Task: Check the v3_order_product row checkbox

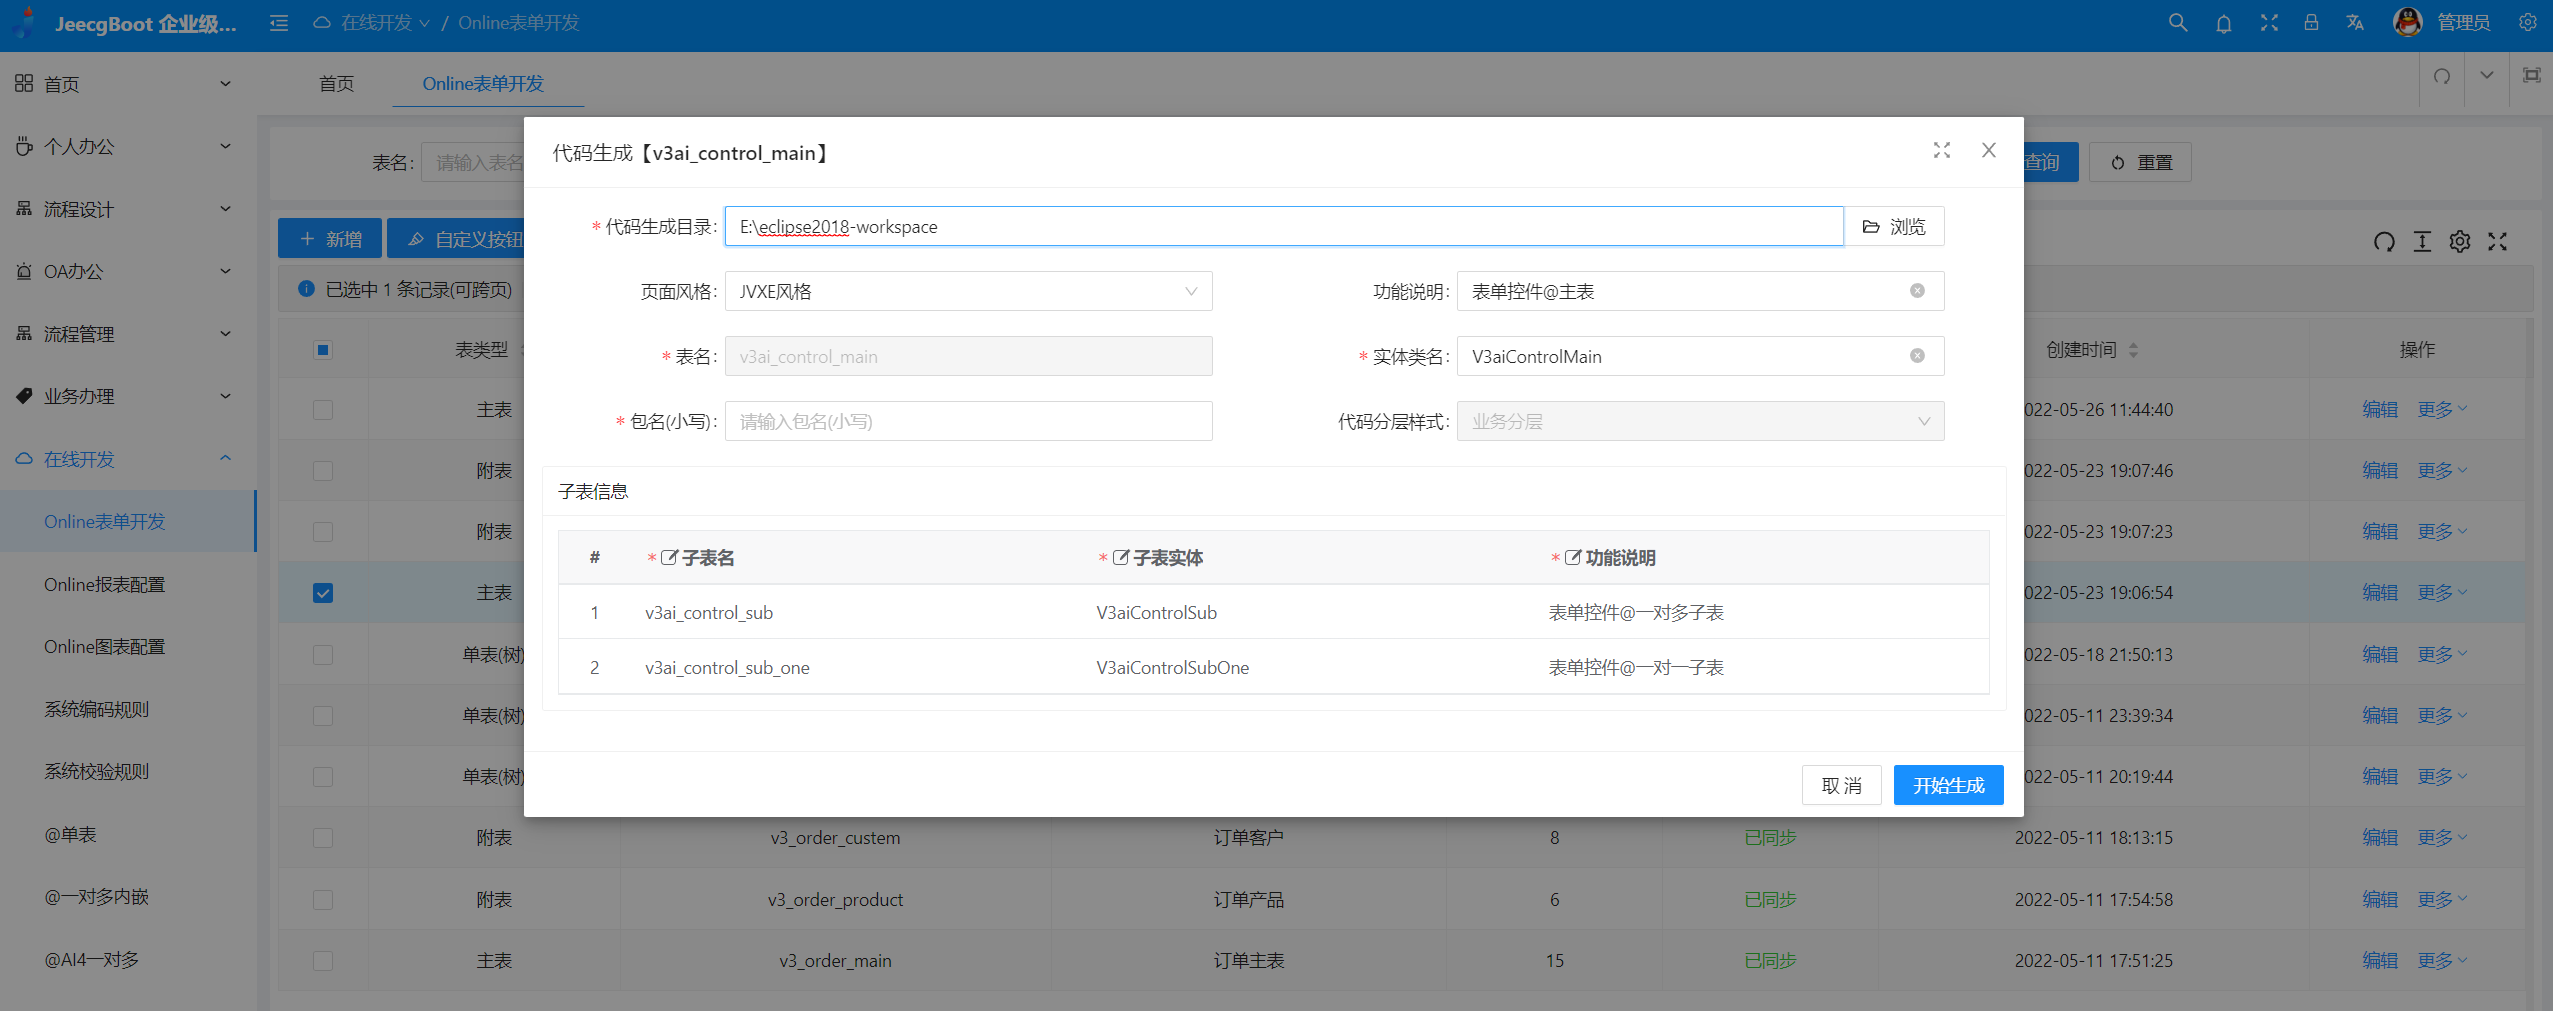Action: (x=322, y=900)
